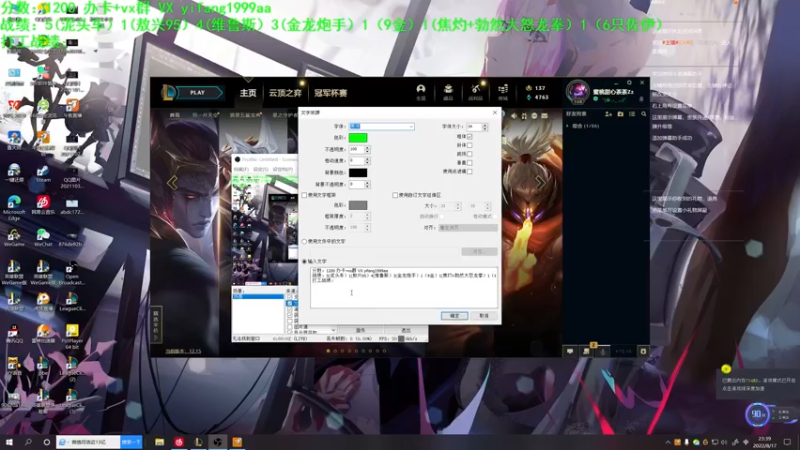The height and width of the screenshot is (450, 800).
Task: Click the 背景不透明度 spinner arrows
Action: tap(367, 184)
